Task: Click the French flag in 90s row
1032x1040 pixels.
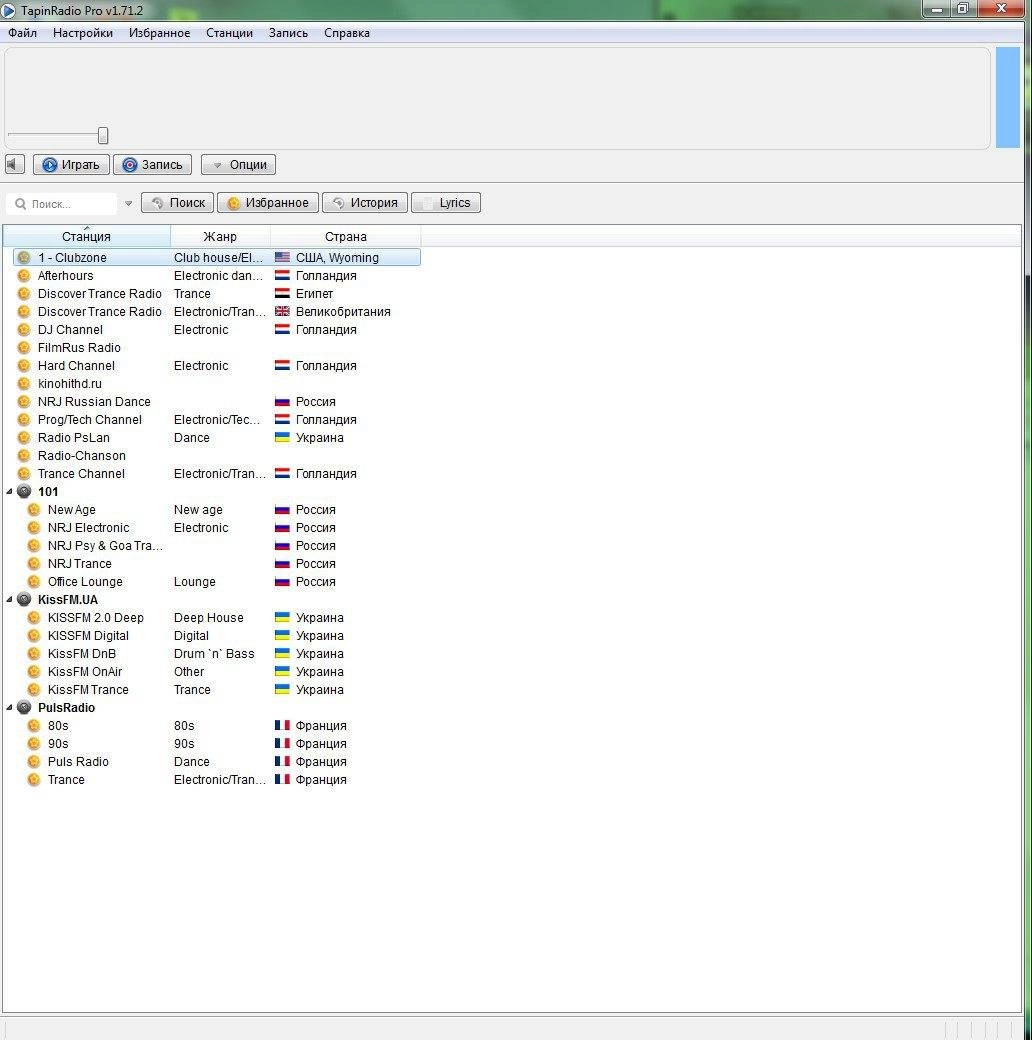Action: tap(283, 743)
